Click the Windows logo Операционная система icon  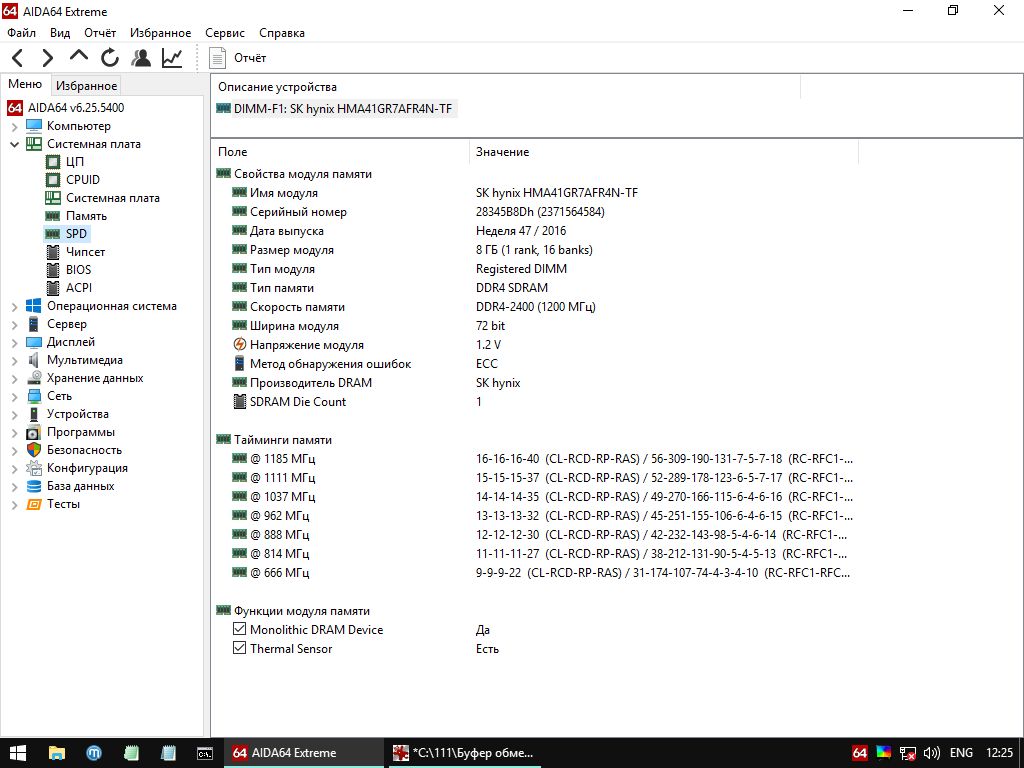pyautogui.click(x=34, y=306)
